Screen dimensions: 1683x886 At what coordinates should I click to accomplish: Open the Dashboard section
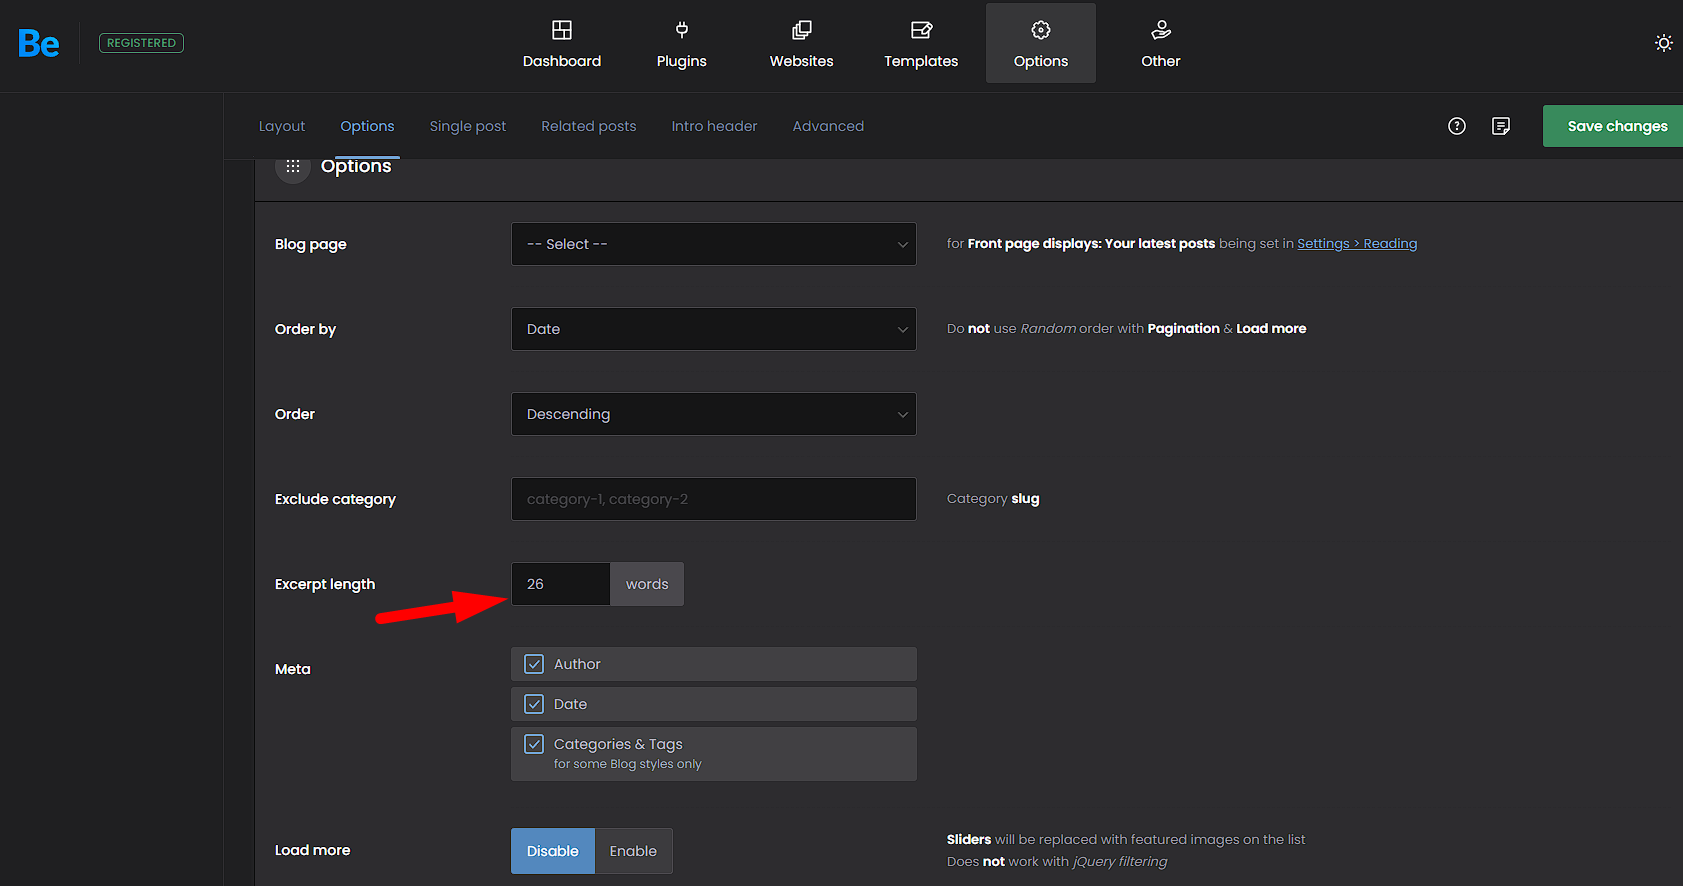click(562, 44)
